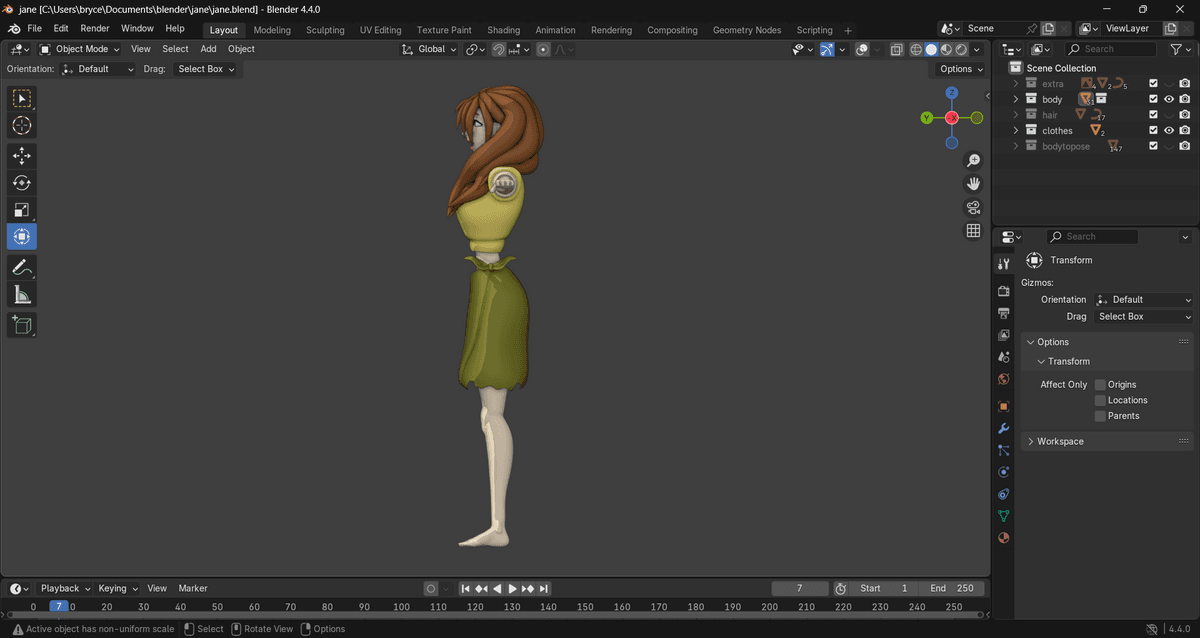Expand the Workspace panel
The image size is (1200, 638).
coord(1060,441)
